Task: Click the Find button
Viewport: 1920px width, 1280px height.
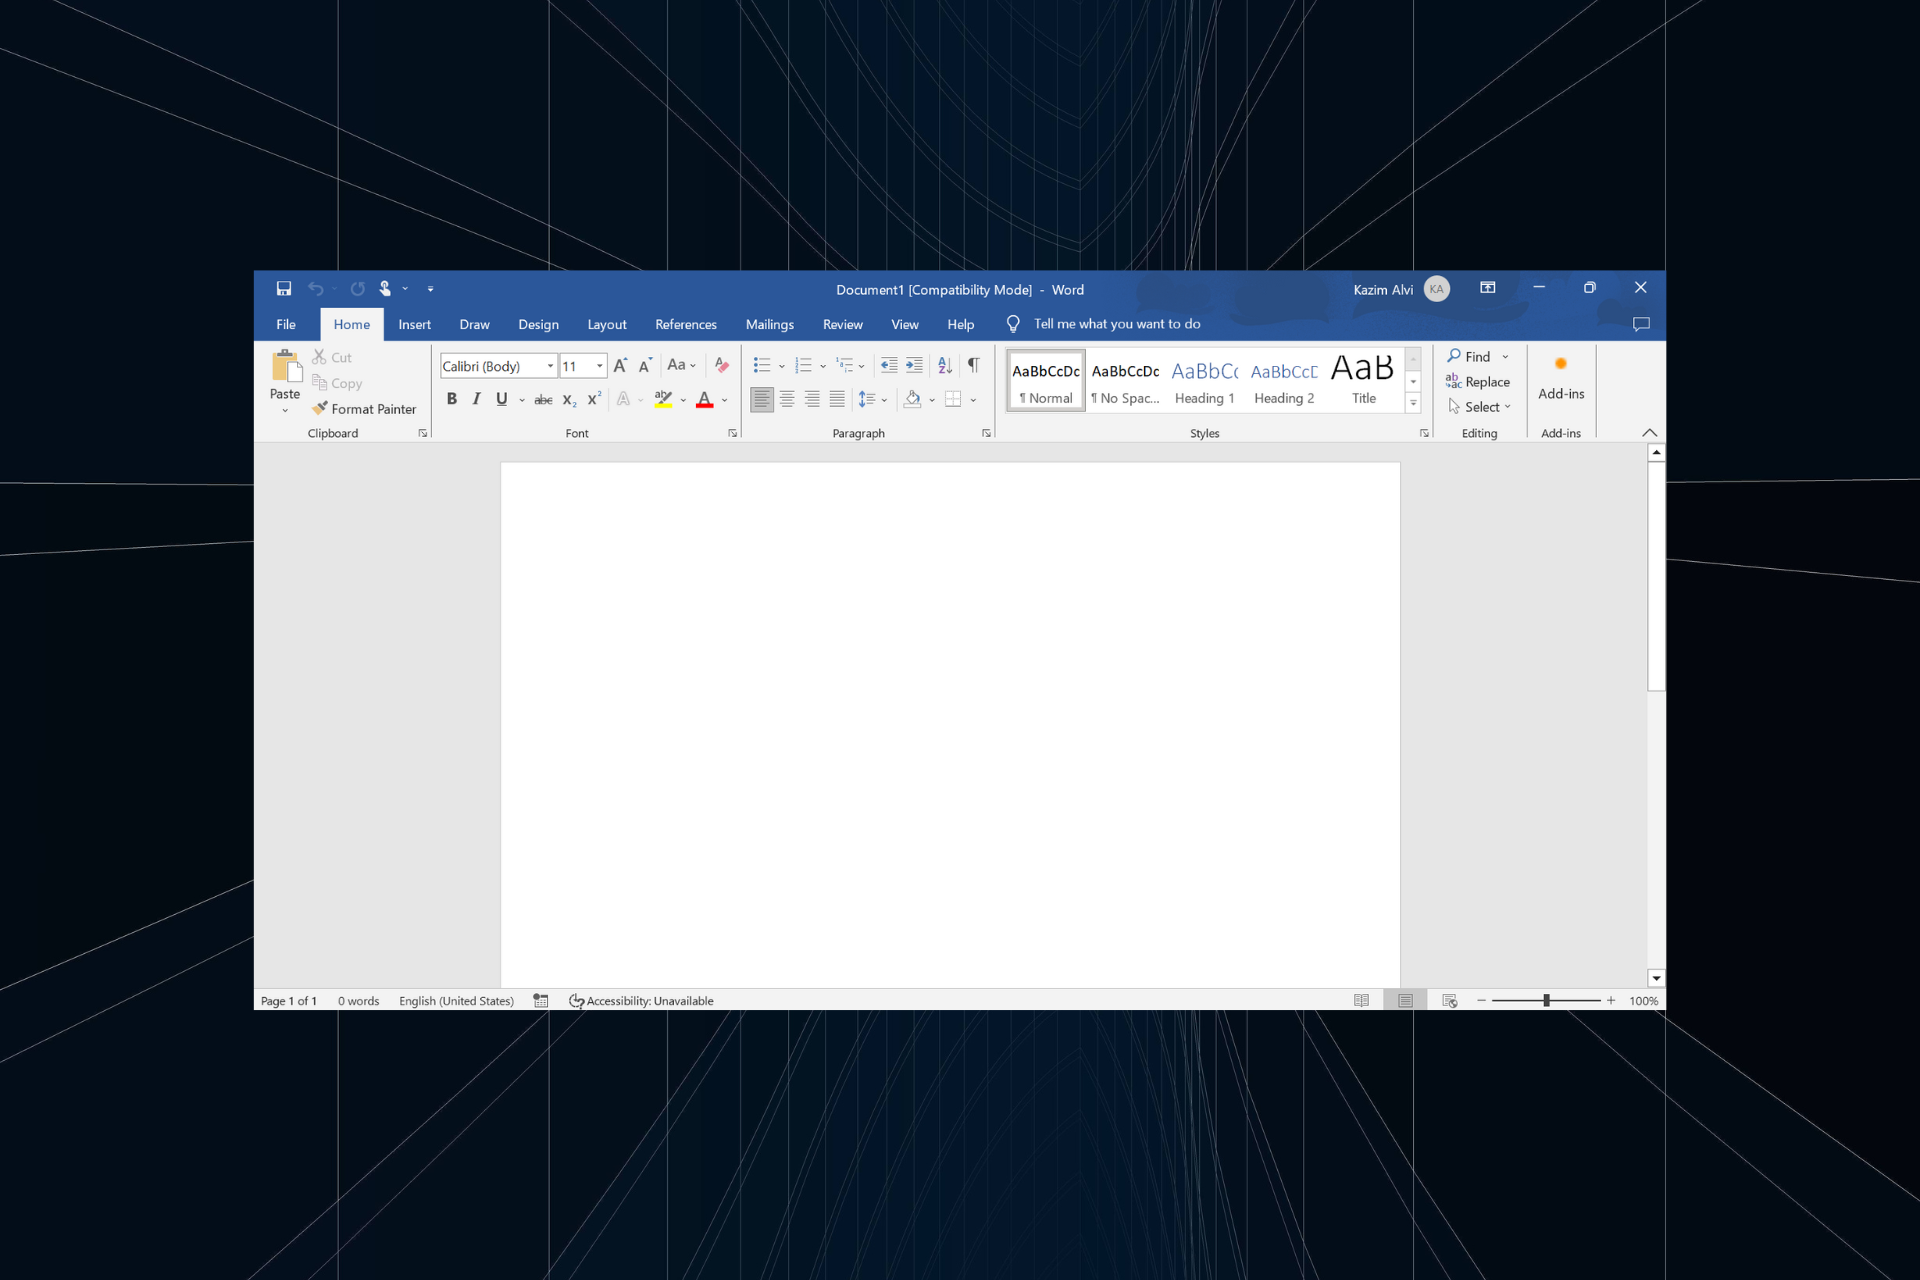Action: (1469, 356)
